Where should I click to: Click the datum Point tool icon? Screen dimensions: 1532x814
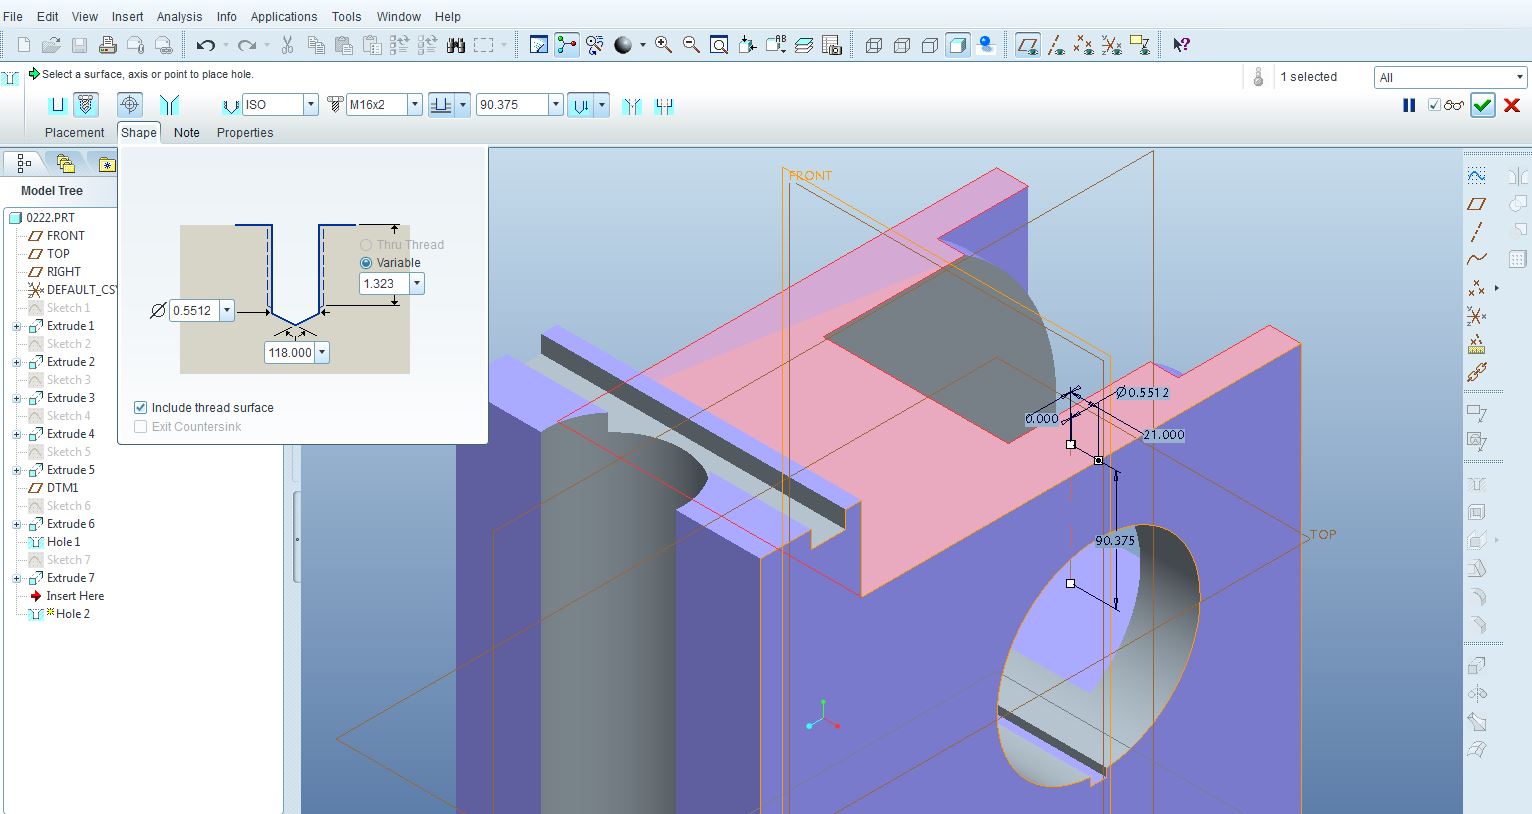pyautogui.click(x=1476, y=288)
